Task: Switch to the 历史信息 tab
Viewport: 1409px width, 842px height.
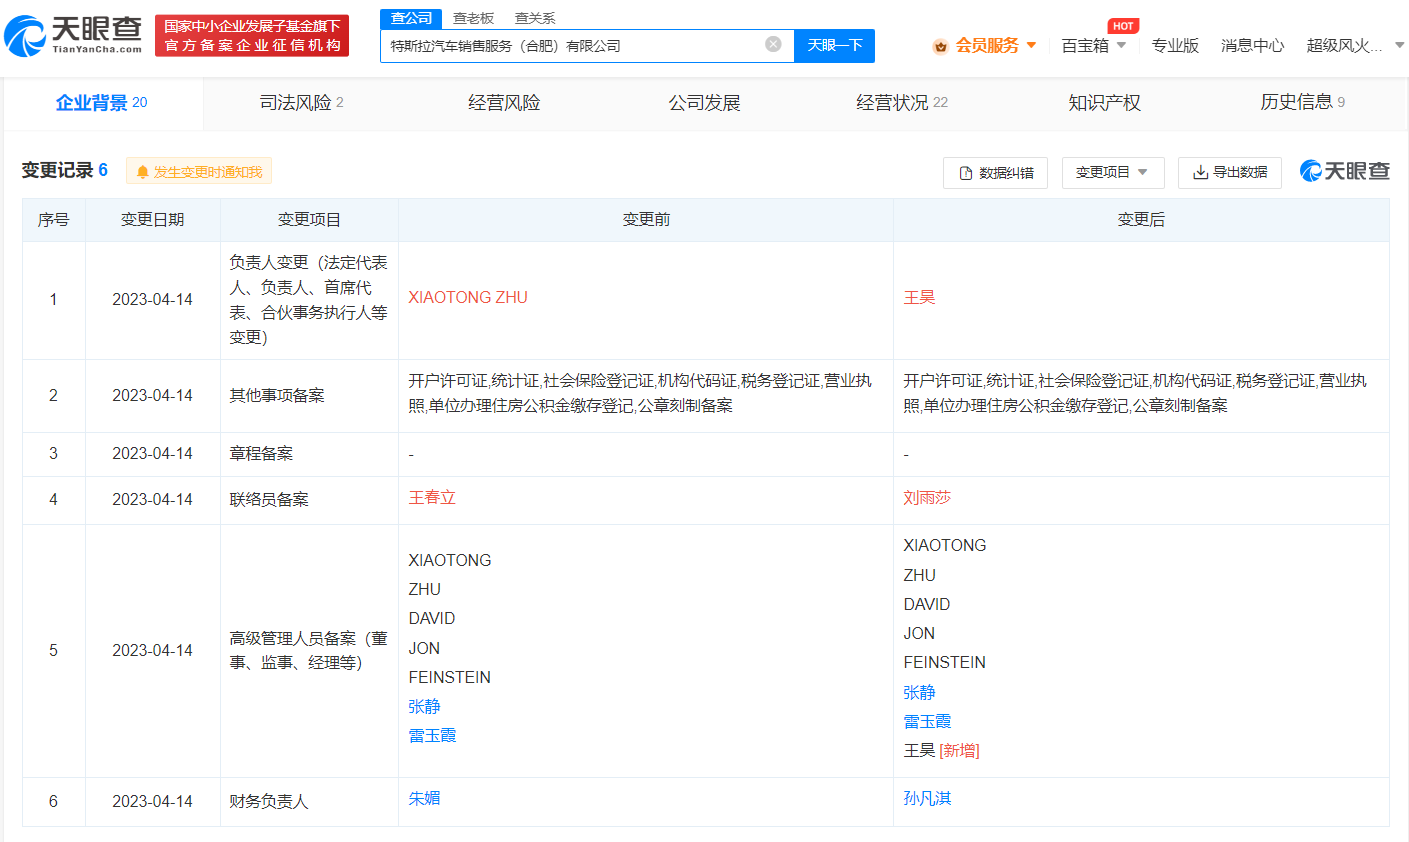Action: (x=1302, y=103)
